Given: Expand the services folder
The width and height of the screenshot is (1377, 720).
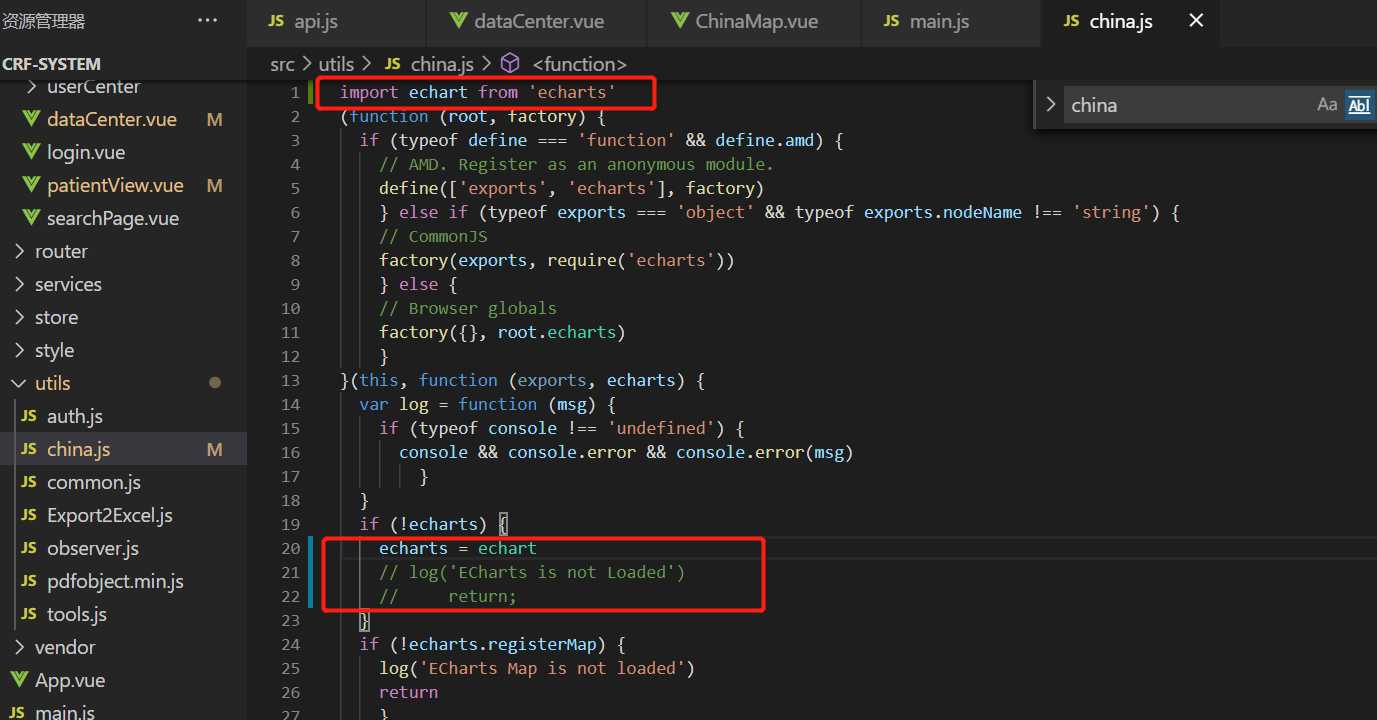Looking at the screenshot, I should click(19, 285).
